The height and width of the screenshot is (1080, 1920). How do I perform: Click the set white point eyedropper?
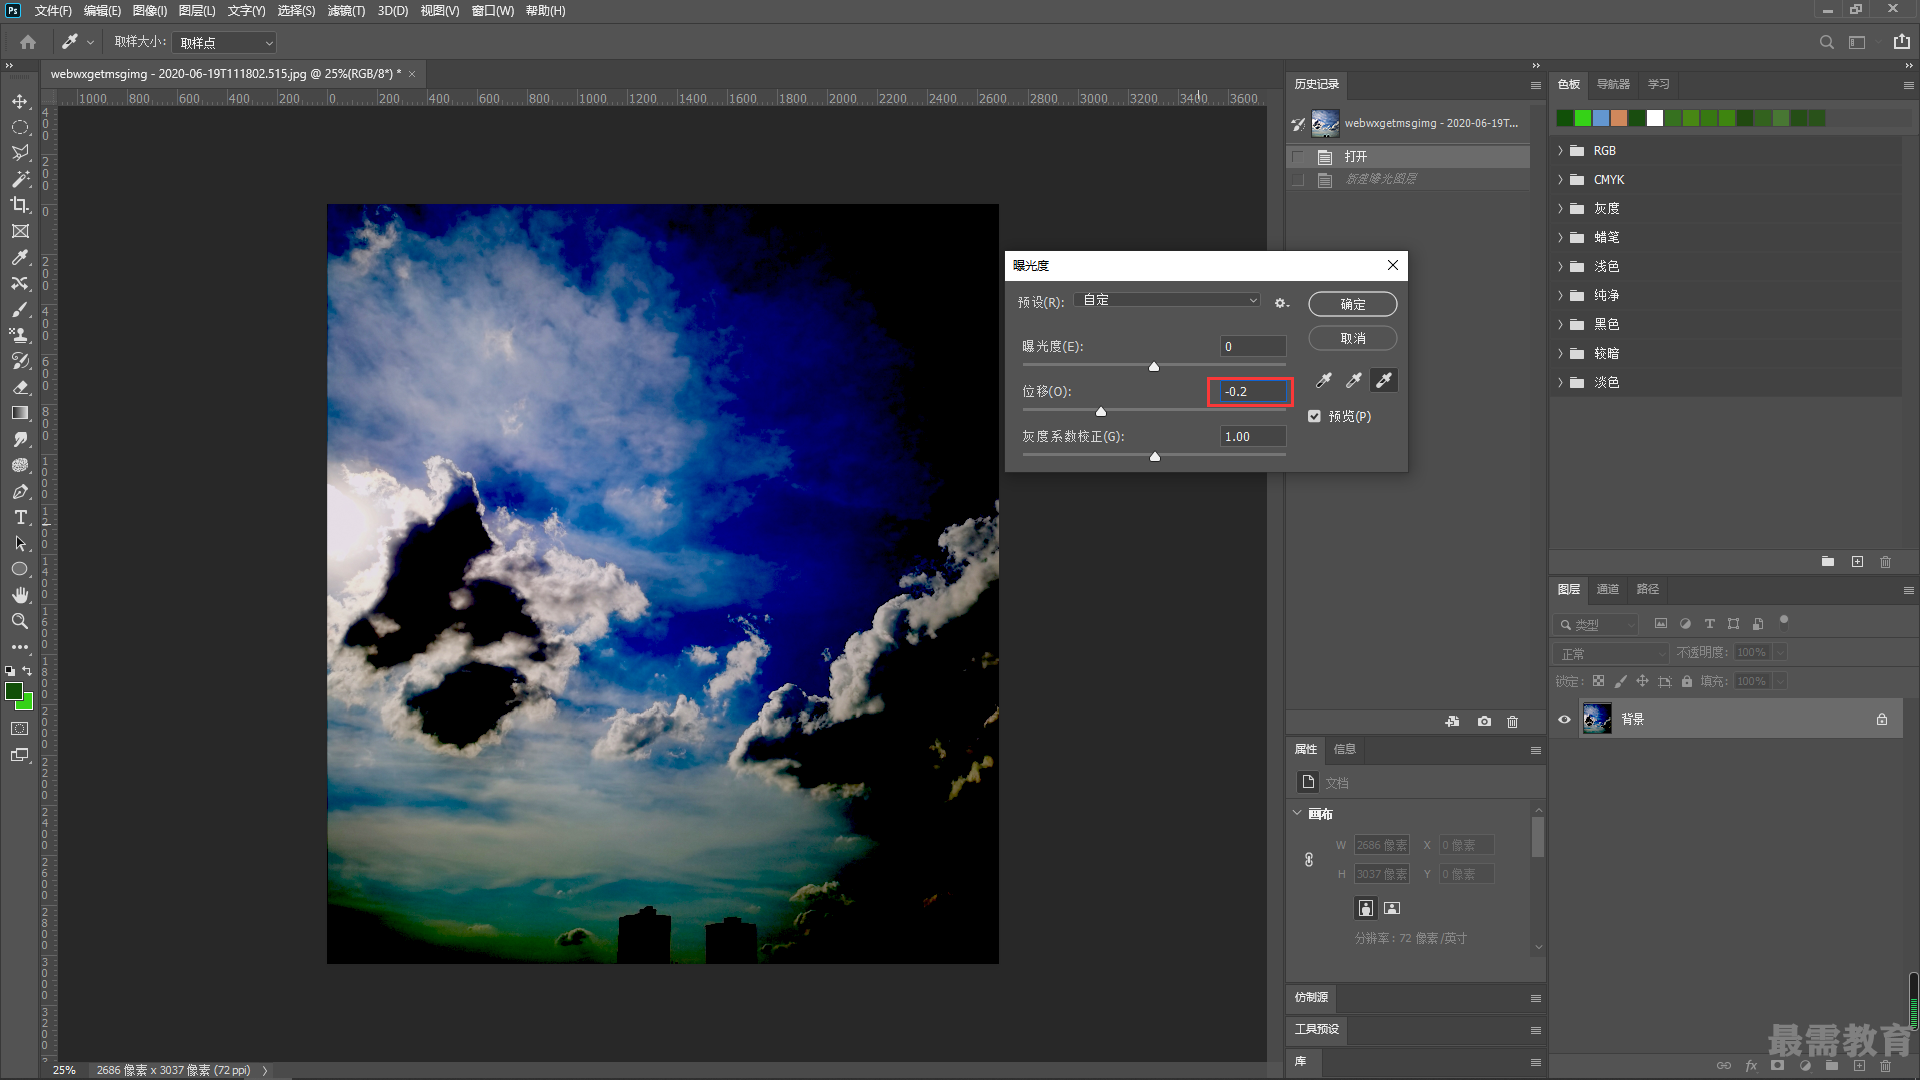click(x=1384, y=380)
